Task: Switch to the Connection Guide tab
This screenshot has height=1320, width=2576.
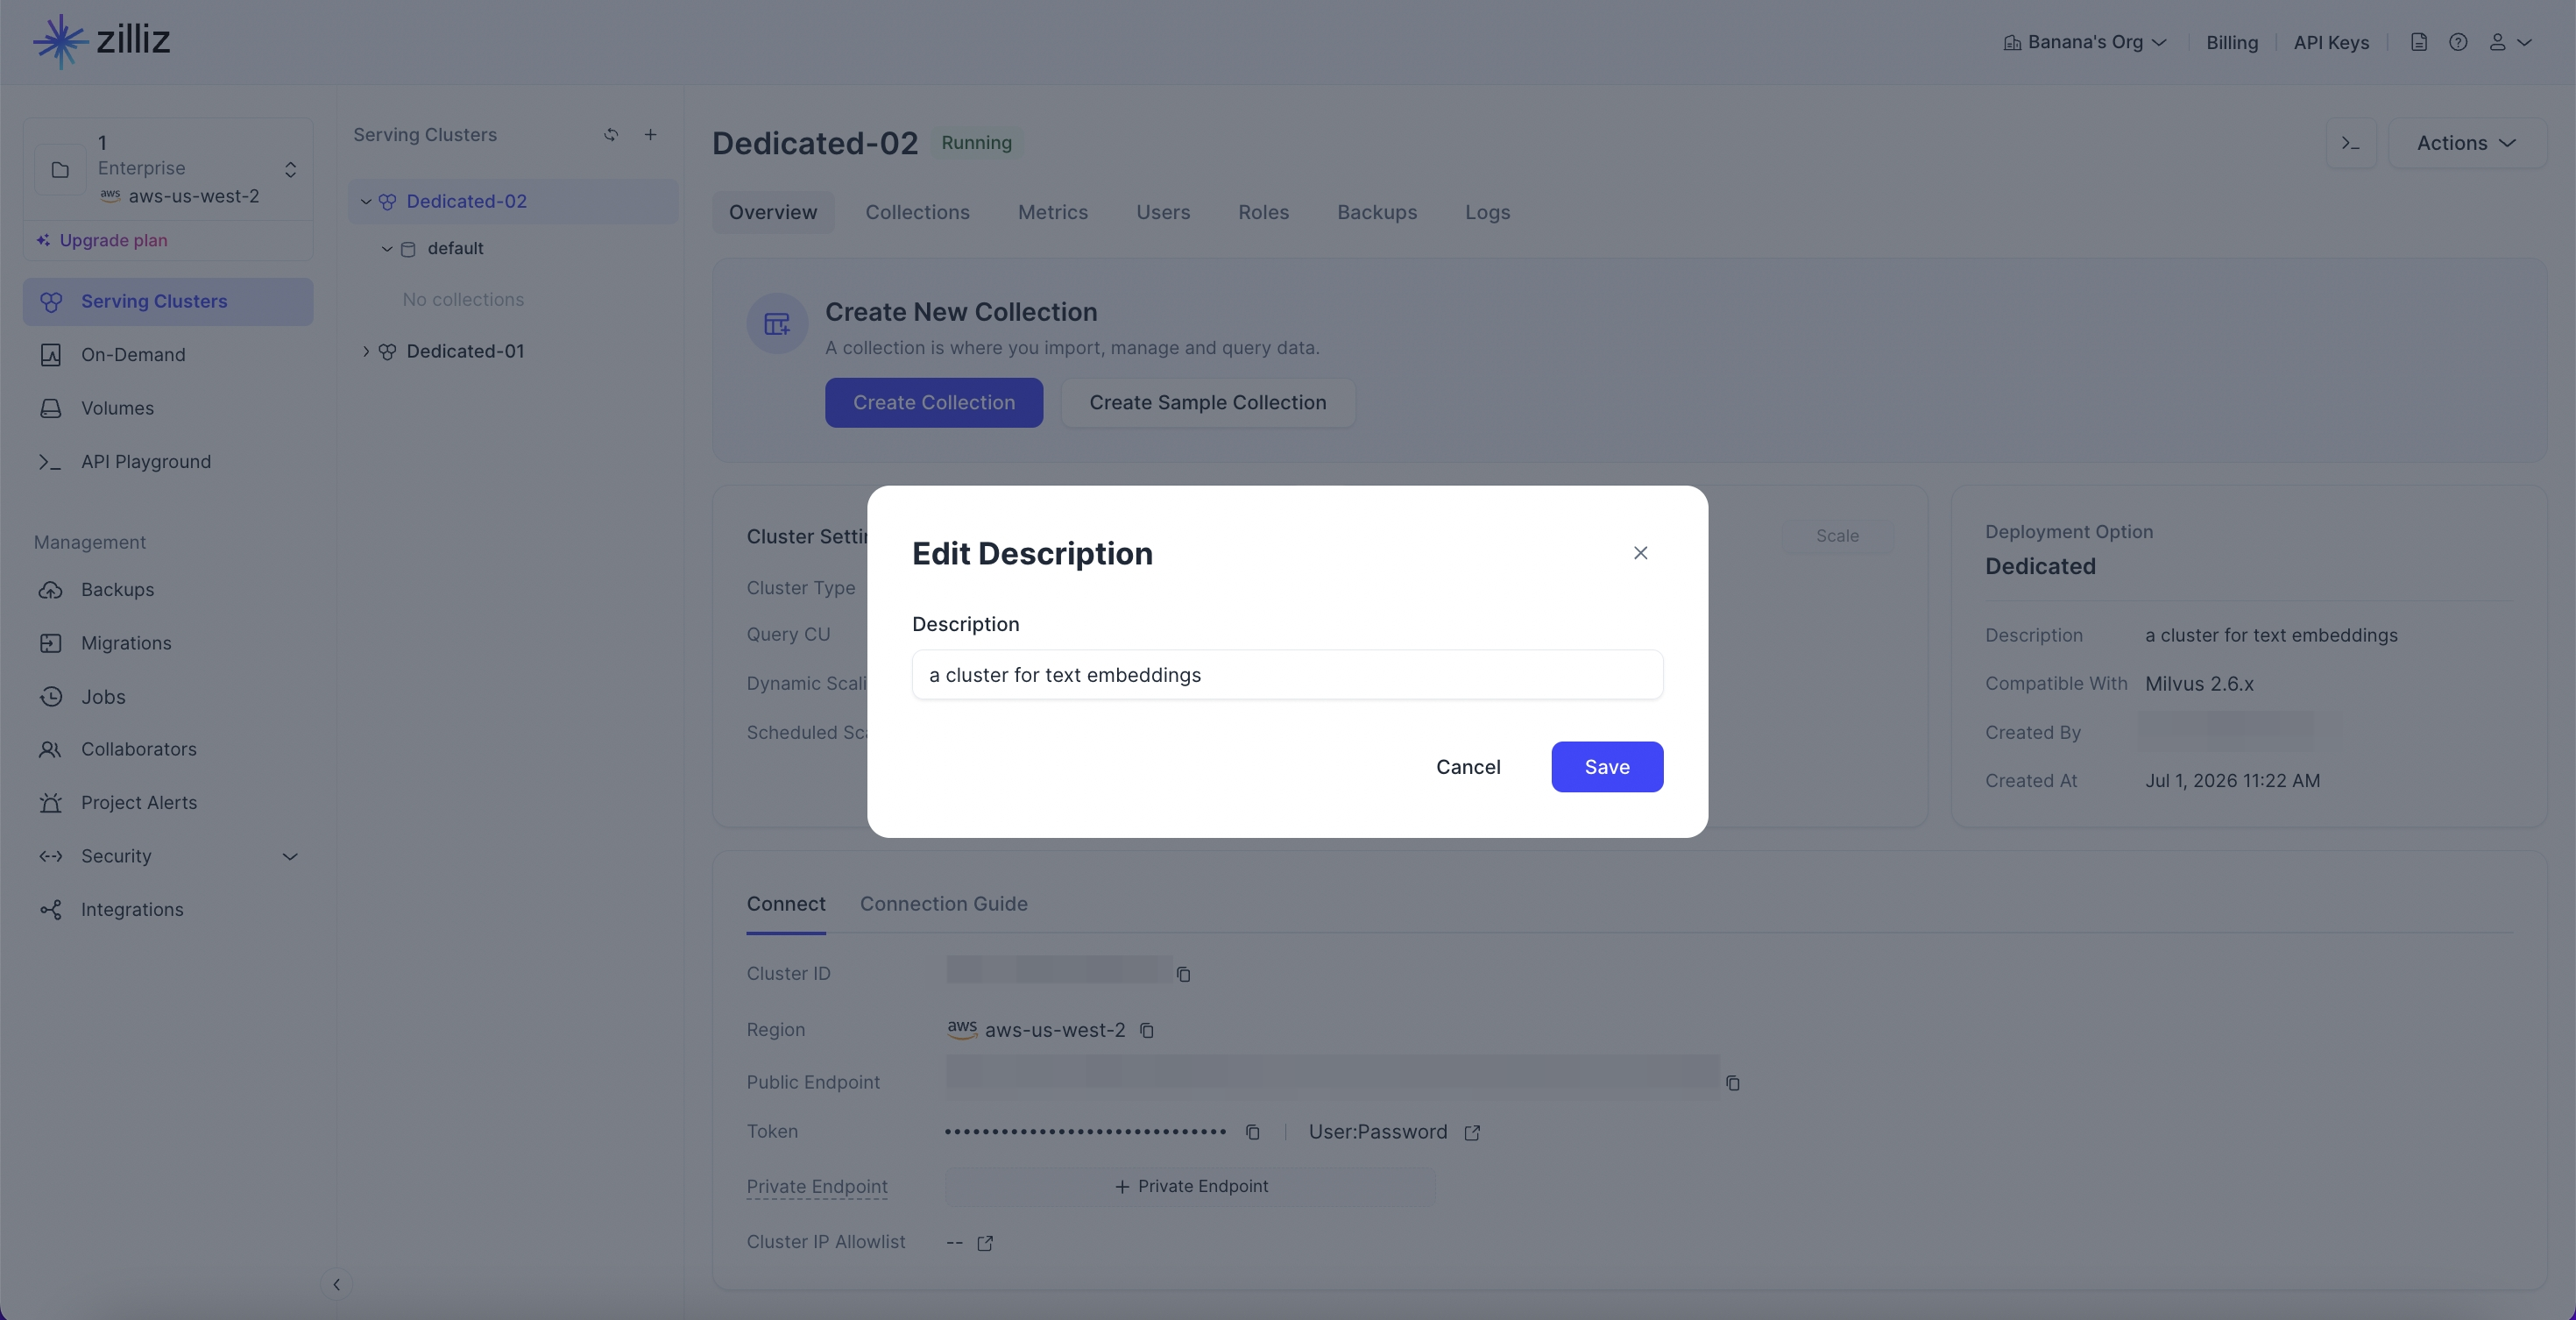Action: 943,904
